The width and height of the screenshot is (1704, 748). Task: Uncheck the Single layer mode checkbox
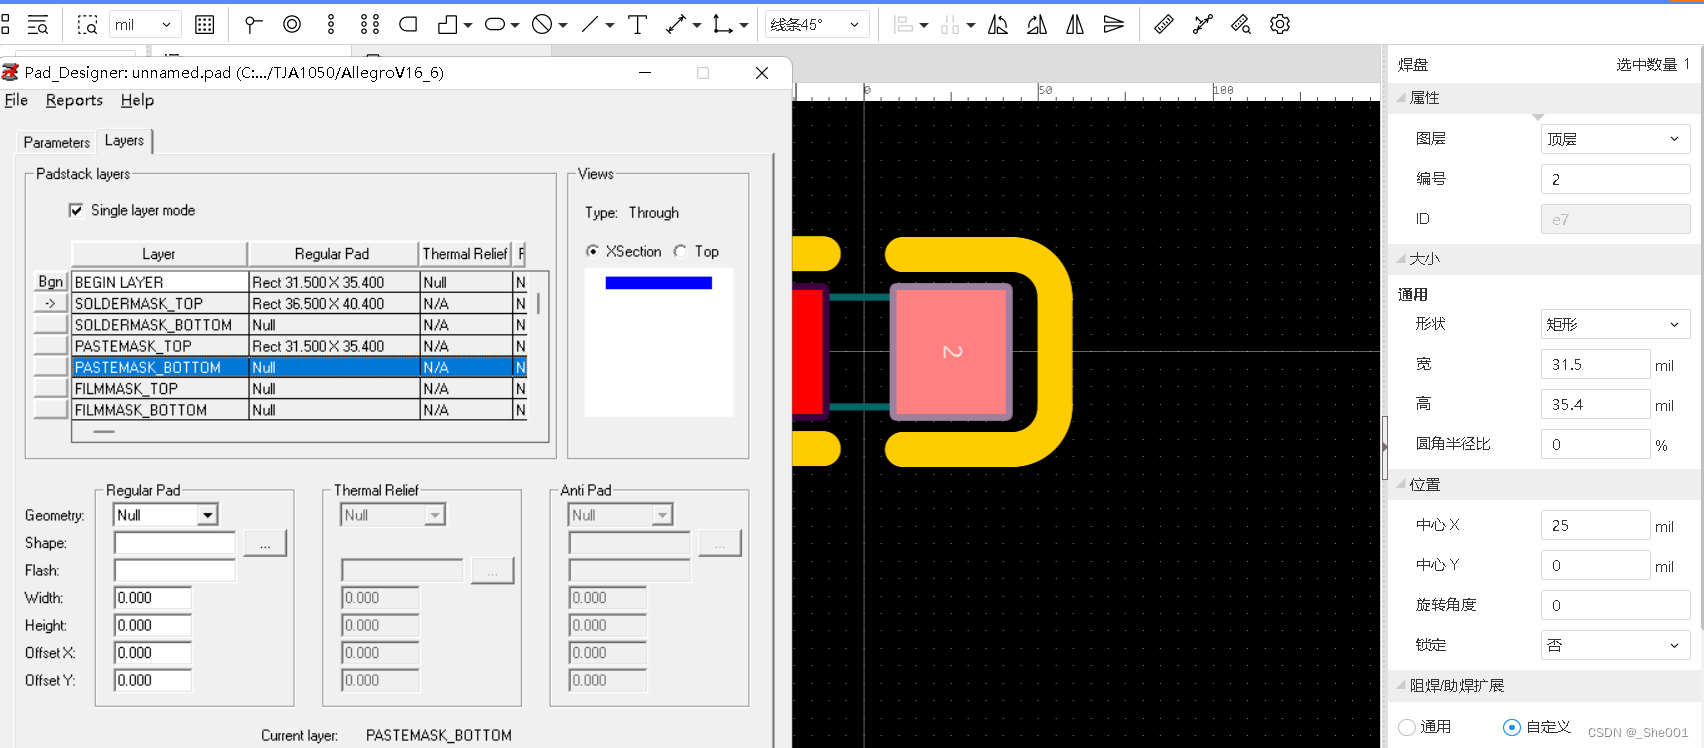tap(76, 210)
